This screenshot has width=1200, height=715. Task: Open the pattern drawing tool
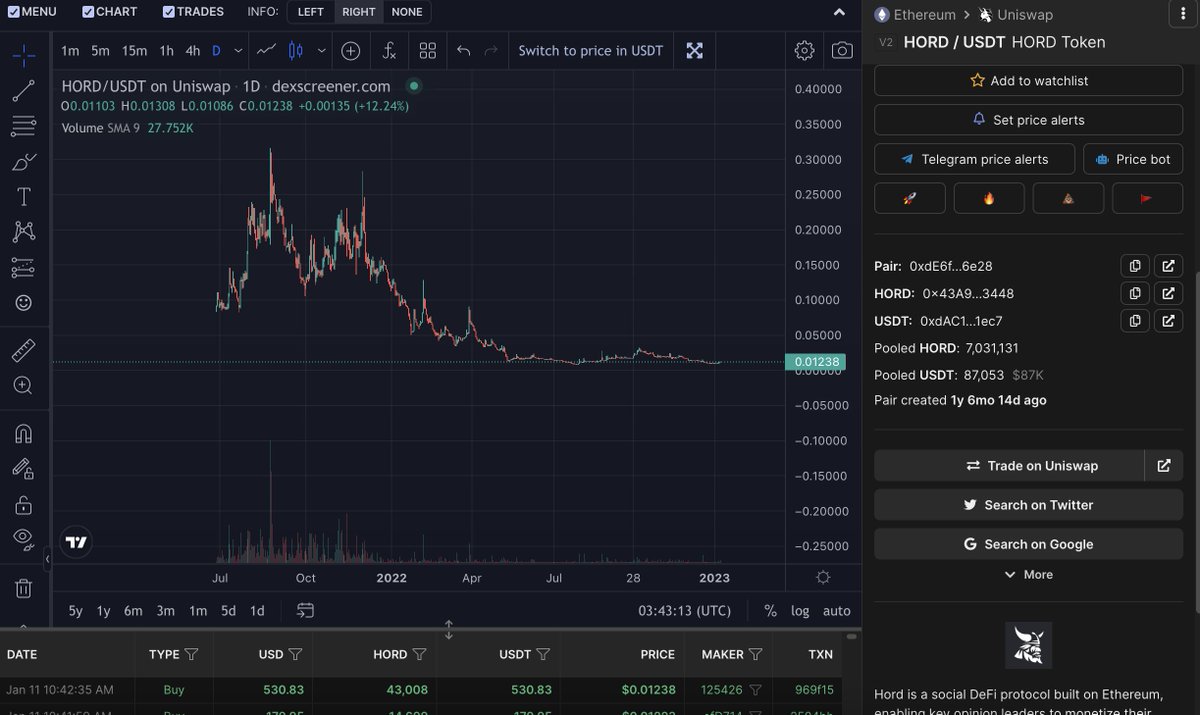coord(24,232)
